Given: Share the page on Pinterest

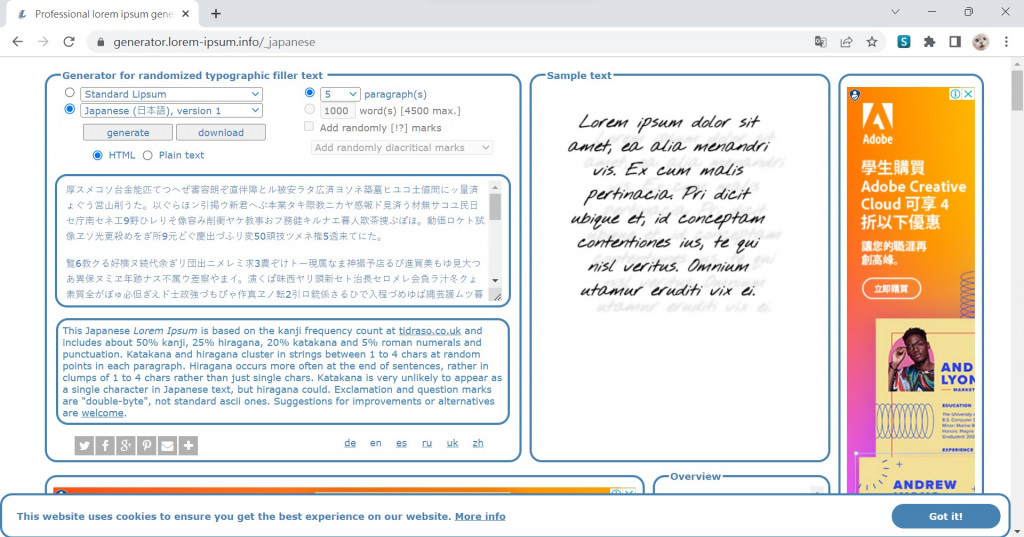Looking at the screenshot, I should (x=146, y=446).
